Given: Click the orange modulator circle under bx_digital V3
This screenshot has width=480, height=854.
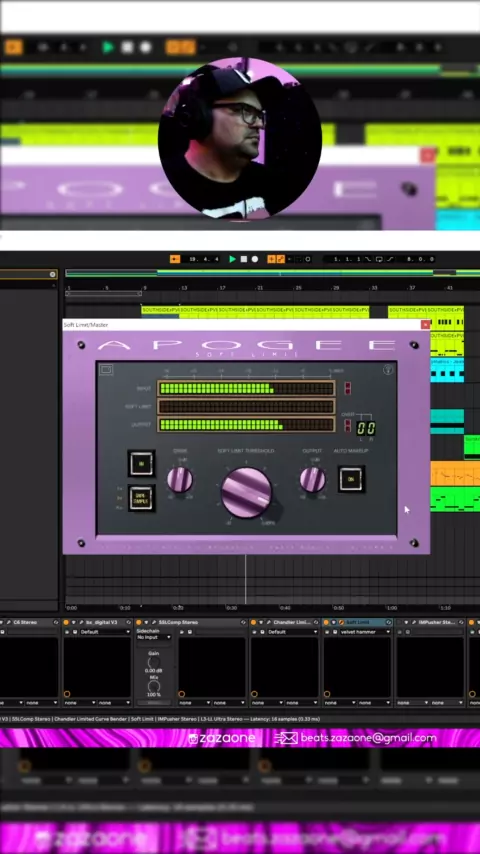Looking at the screenshot, I should 66,694.
